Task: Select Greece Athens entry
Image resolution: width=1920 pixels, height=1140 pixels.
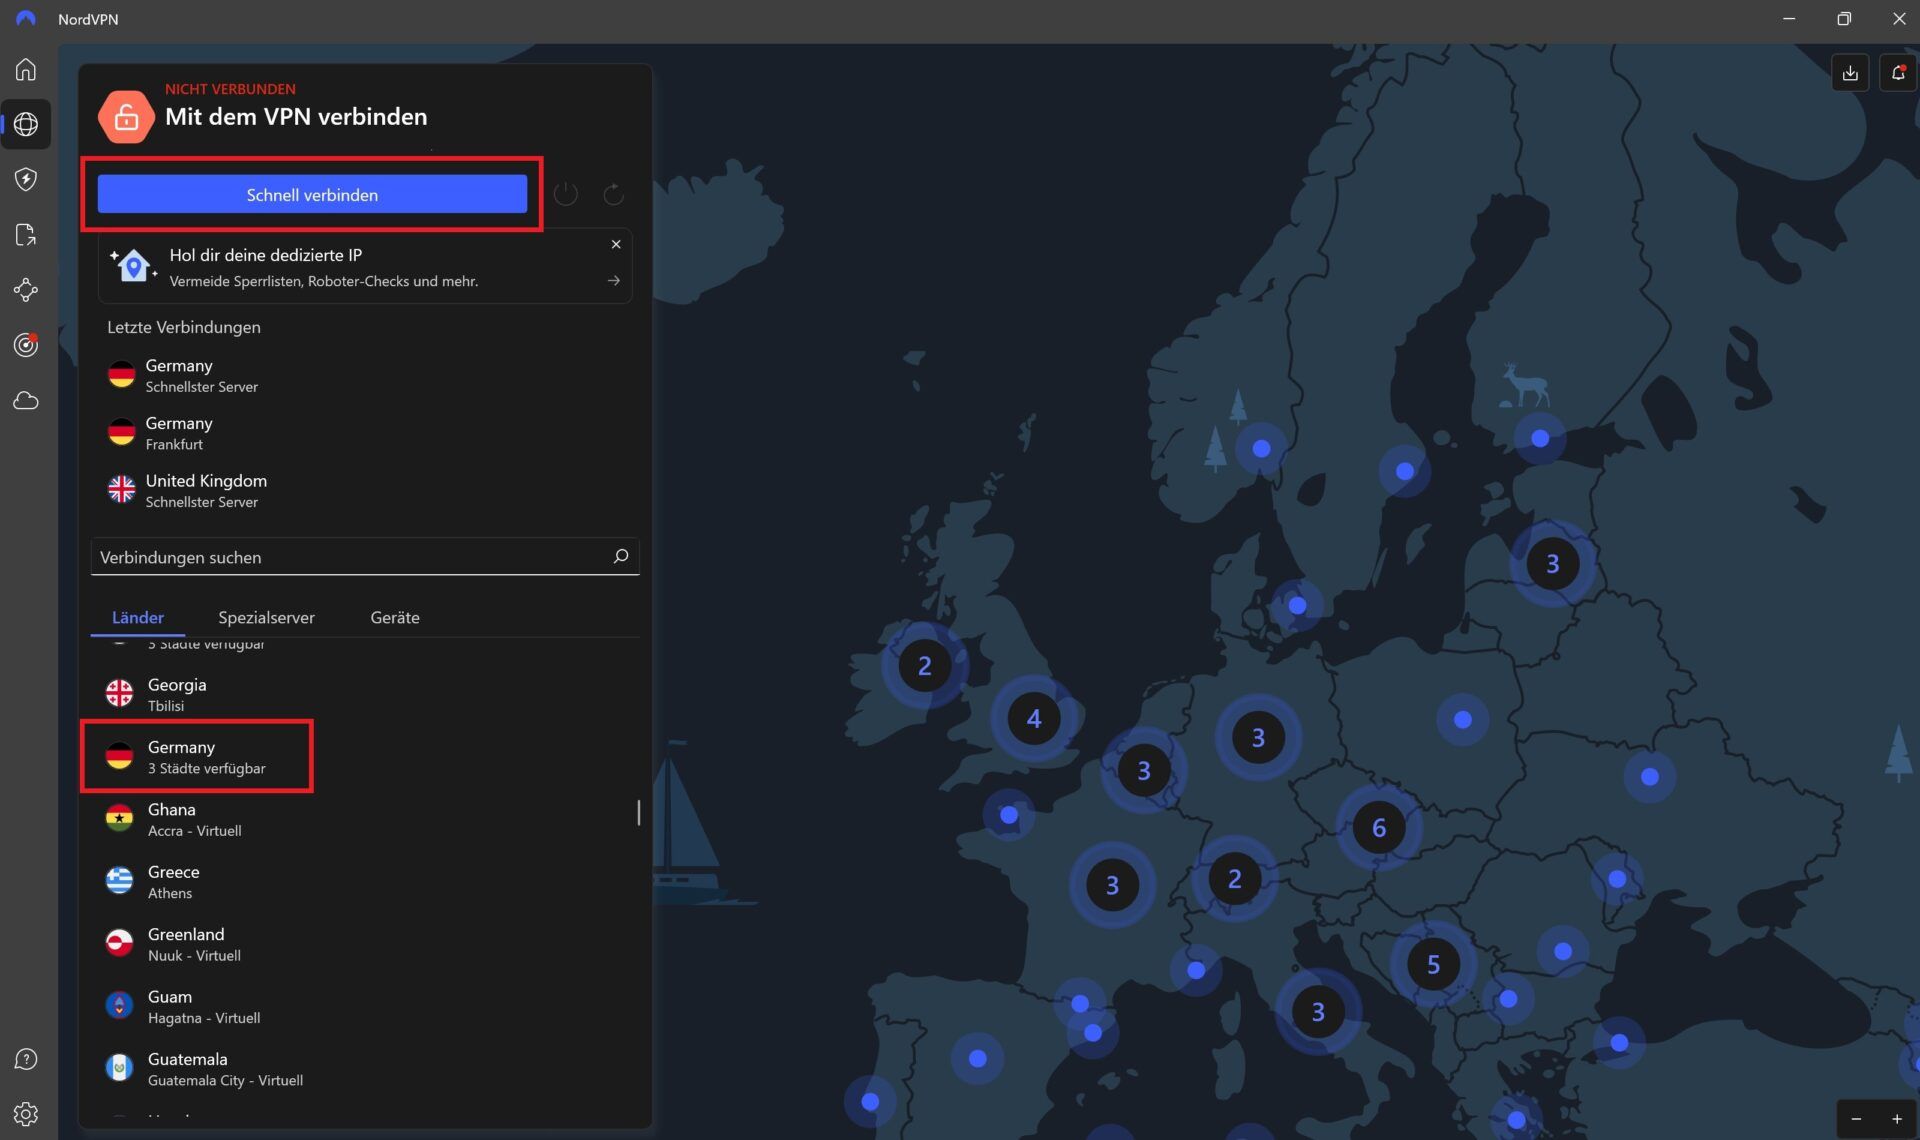Action: tap(365, 881)
